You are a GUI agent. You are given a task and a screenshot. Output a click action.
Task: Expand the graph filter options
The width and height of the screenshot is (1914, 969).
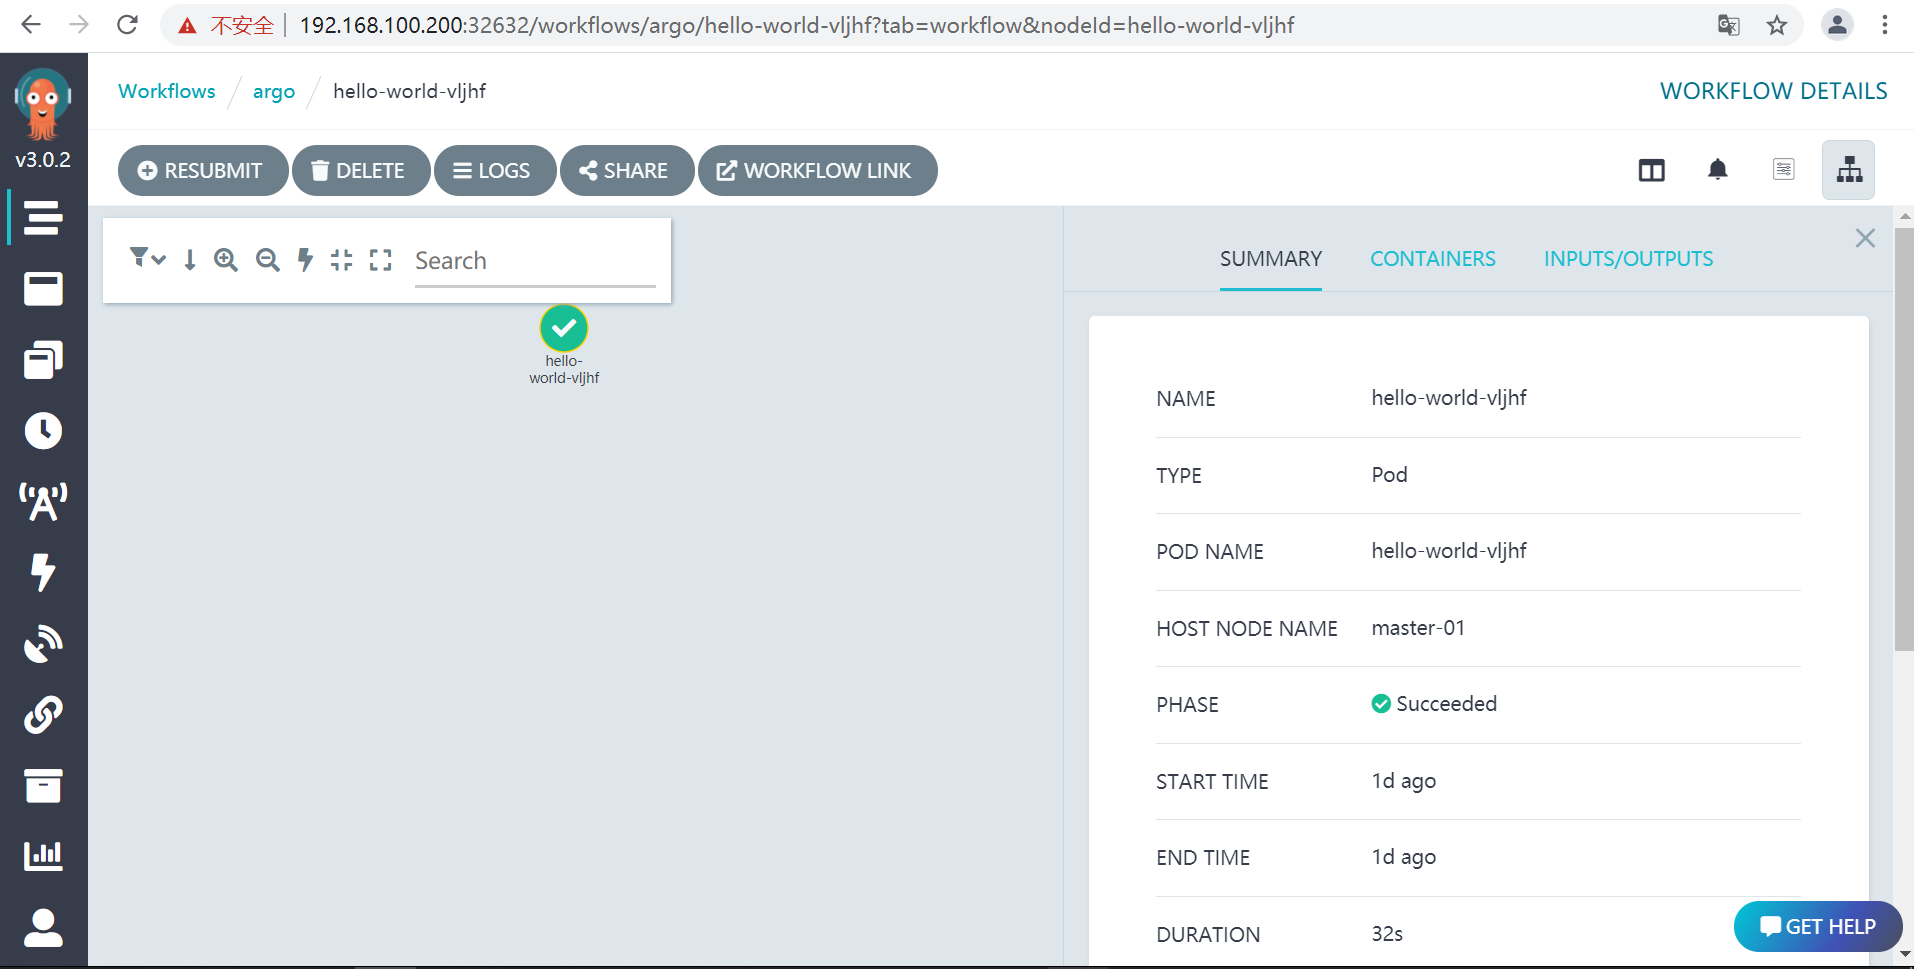coord(147,259)
